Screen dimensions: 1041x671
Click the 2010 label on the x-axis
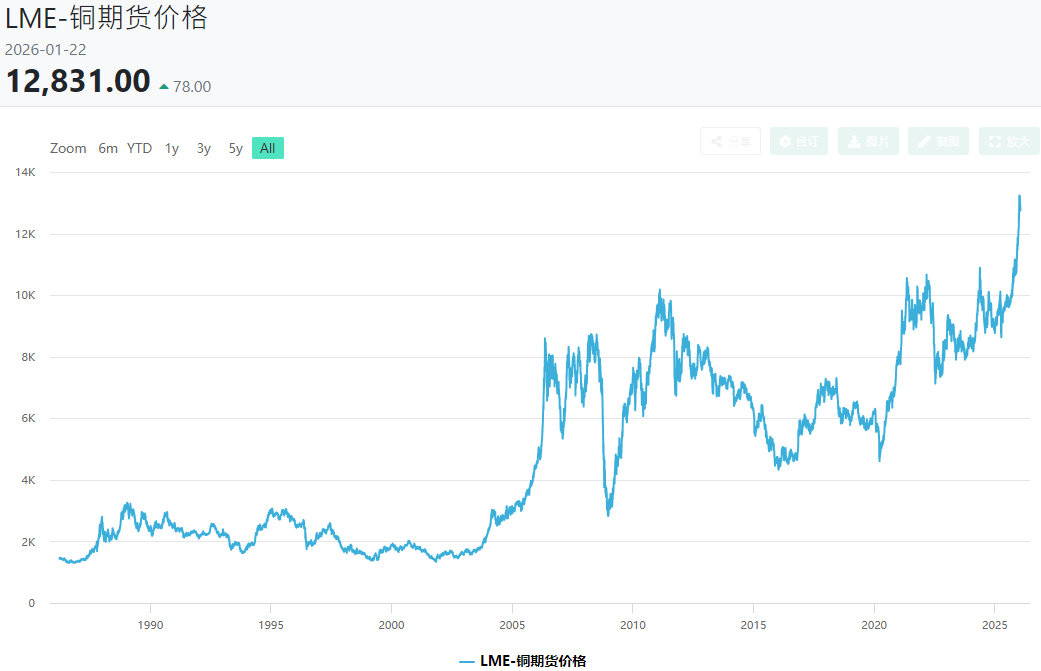(632, 624)
